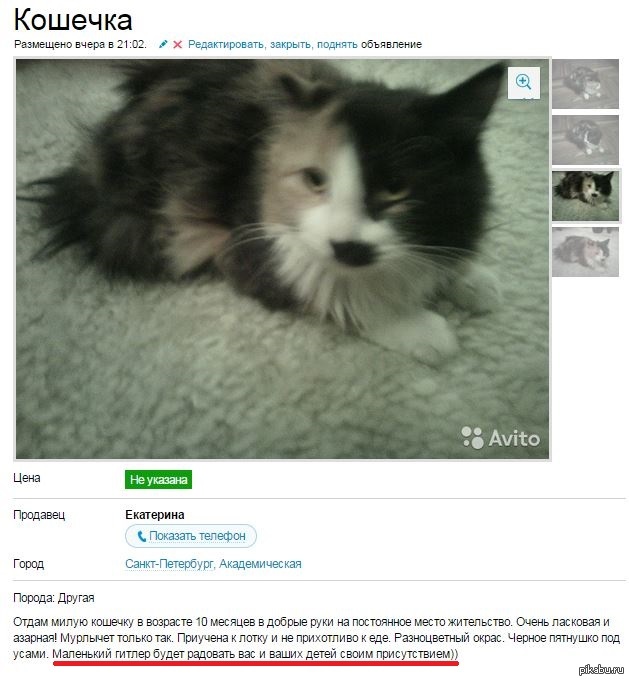The image size is (629, 681).
Task: Click the green Не указана price label
Action: [x=159, y=479]
